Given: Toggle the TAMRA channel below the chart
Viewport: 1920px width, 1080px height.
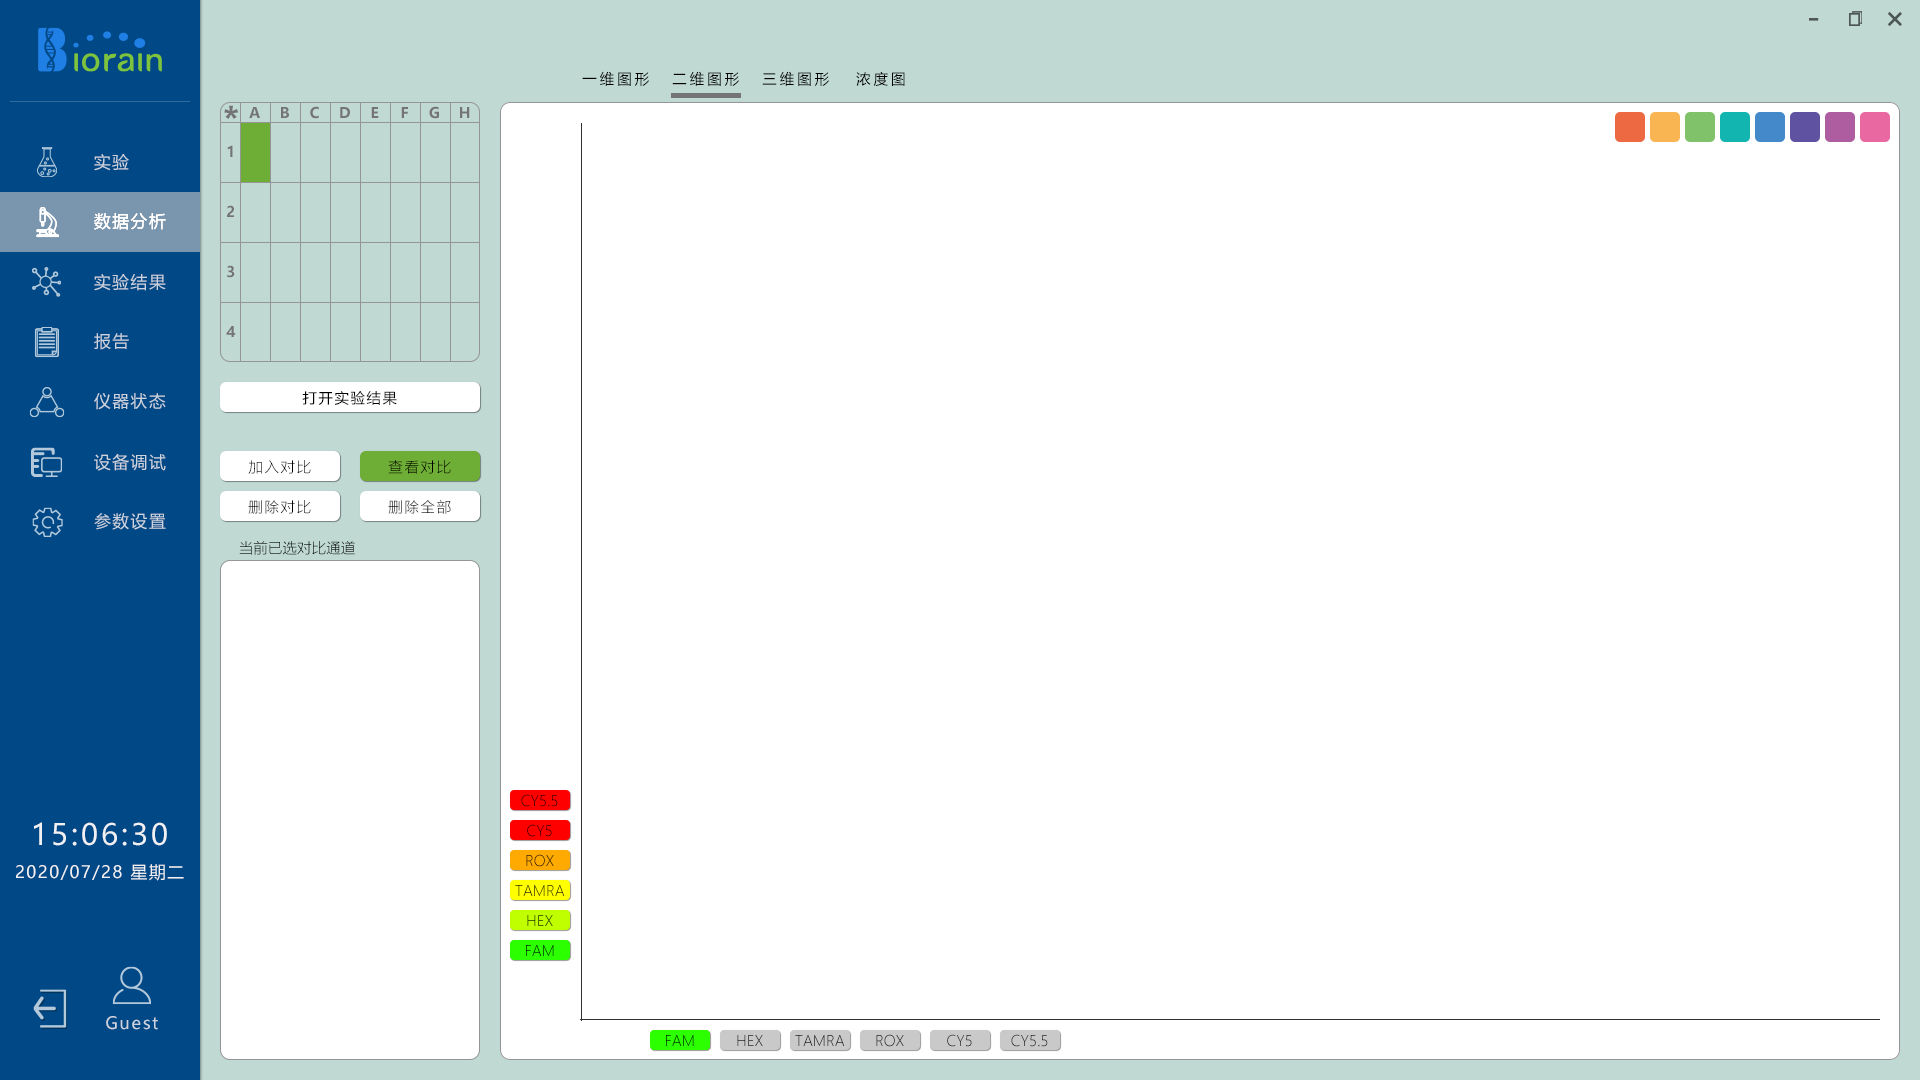Looking at the screenshot, I should coord(820,1040).
